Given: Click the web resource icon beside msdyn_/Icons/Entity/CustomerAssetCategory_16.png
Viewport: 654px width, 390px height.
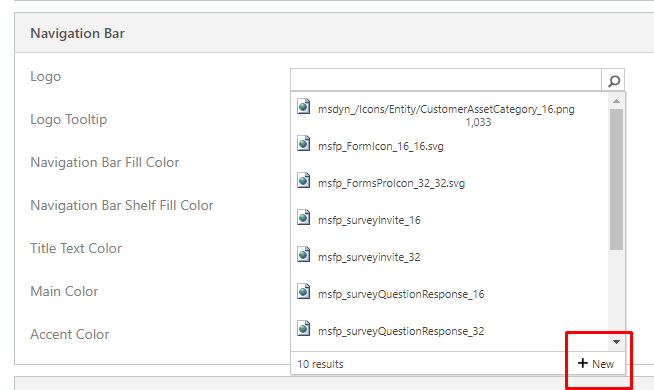Looking at the screenshot, I should click(304, 106).
